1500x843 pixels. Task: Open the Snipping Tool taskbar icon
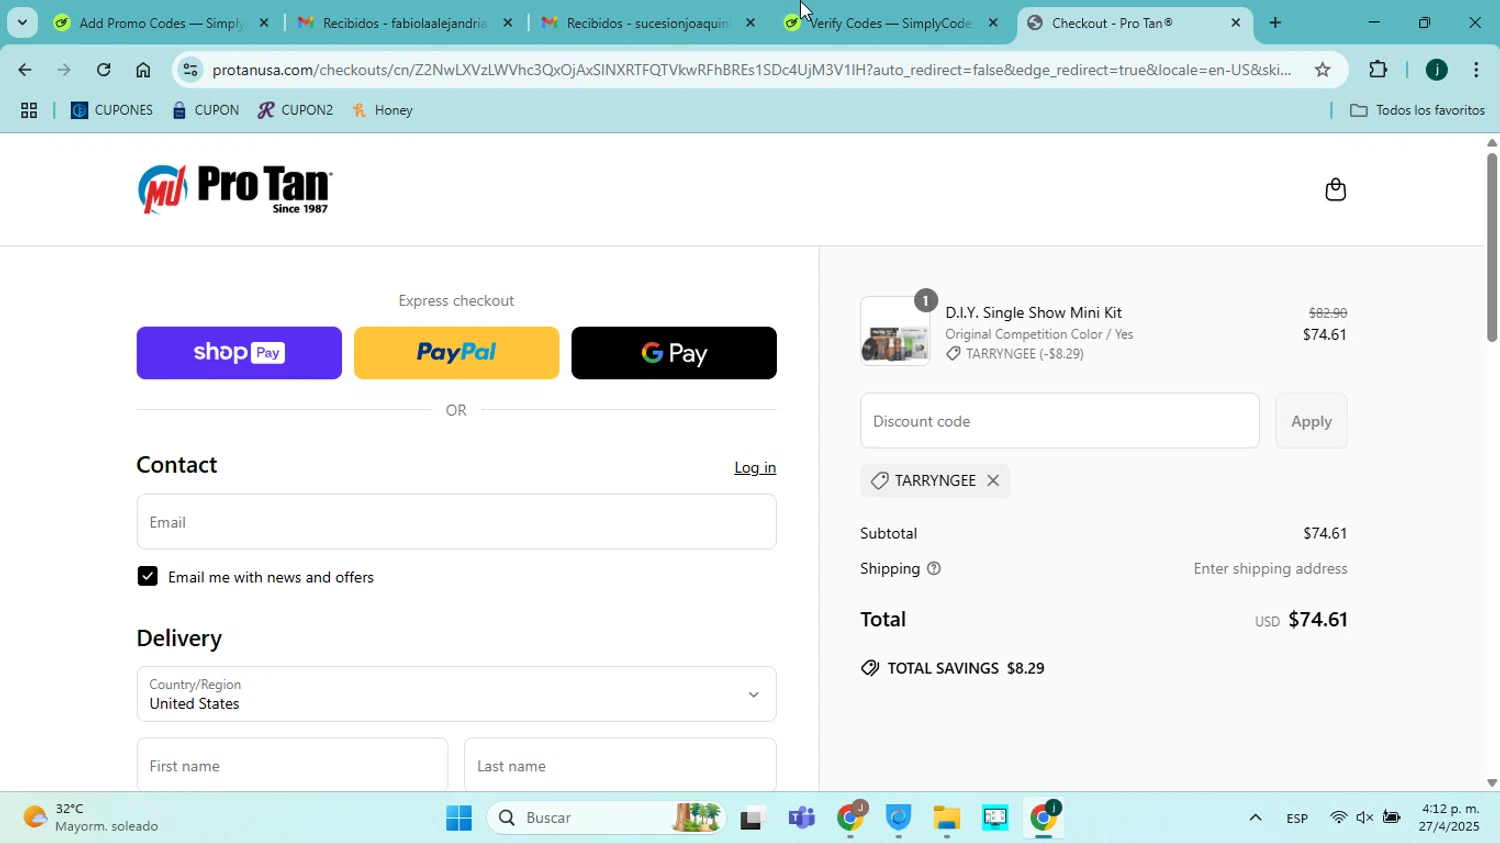point(995,818)
